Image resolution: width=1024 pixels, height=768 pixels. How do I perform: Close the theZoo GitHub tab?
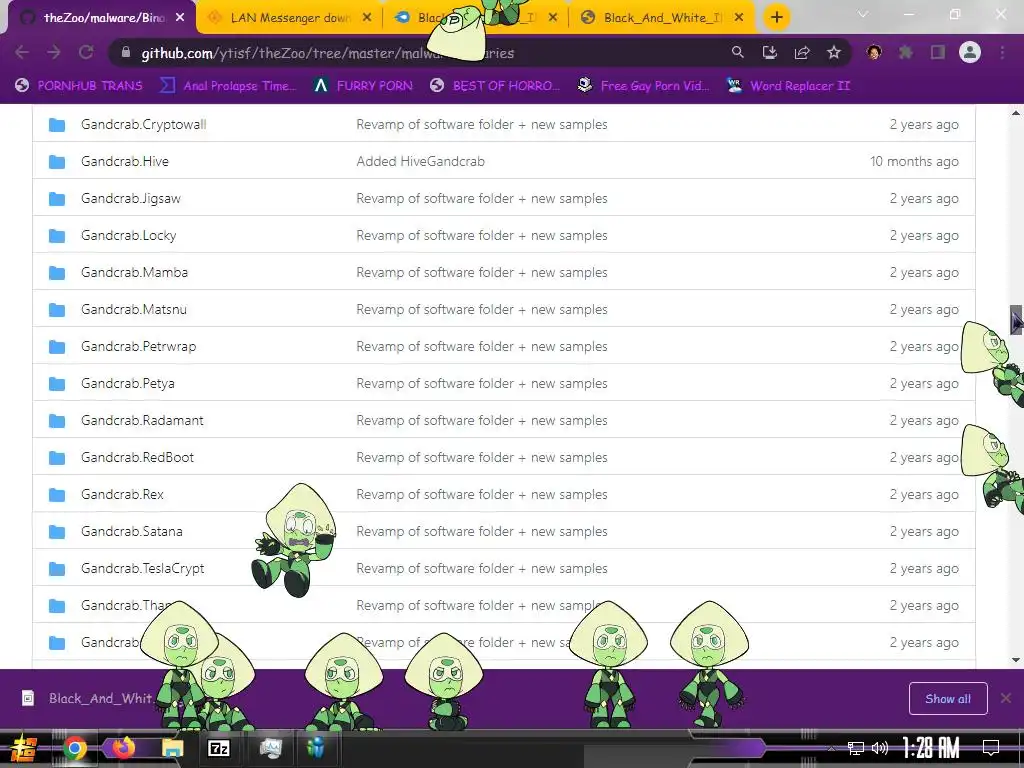click(x=180, y=18)
